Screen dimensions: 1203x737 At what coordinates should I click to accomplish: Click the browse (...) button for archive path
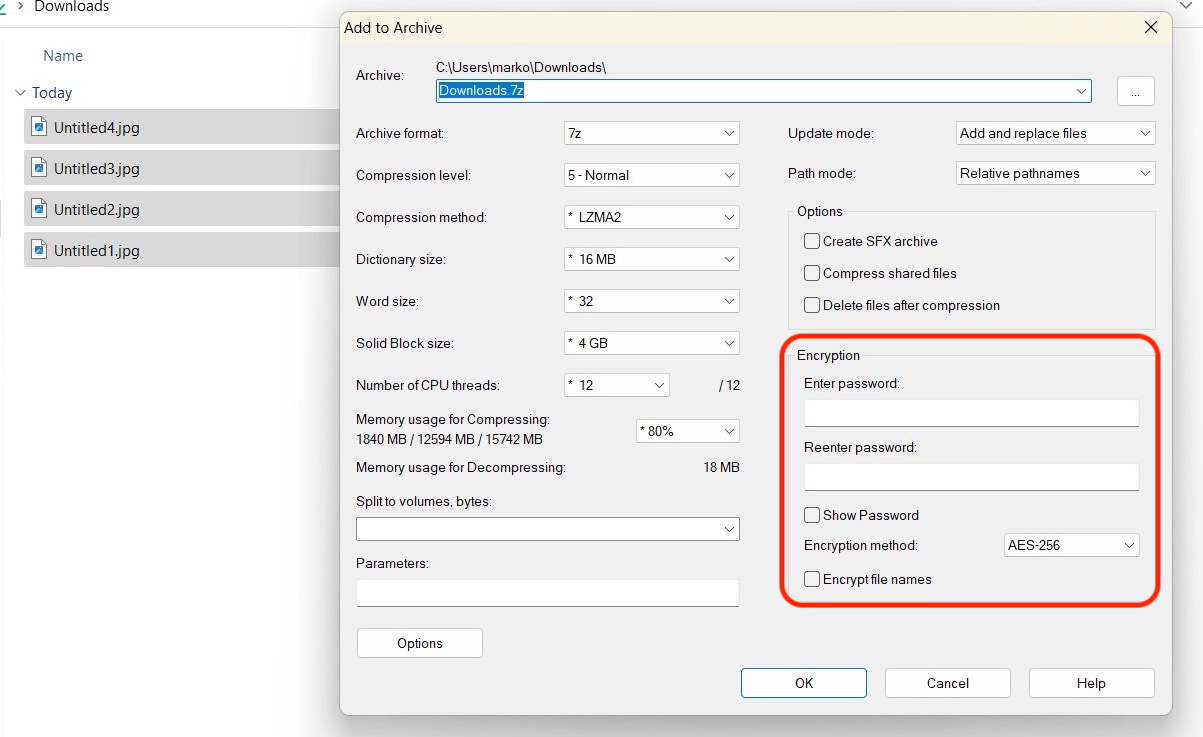[1135, 91]
